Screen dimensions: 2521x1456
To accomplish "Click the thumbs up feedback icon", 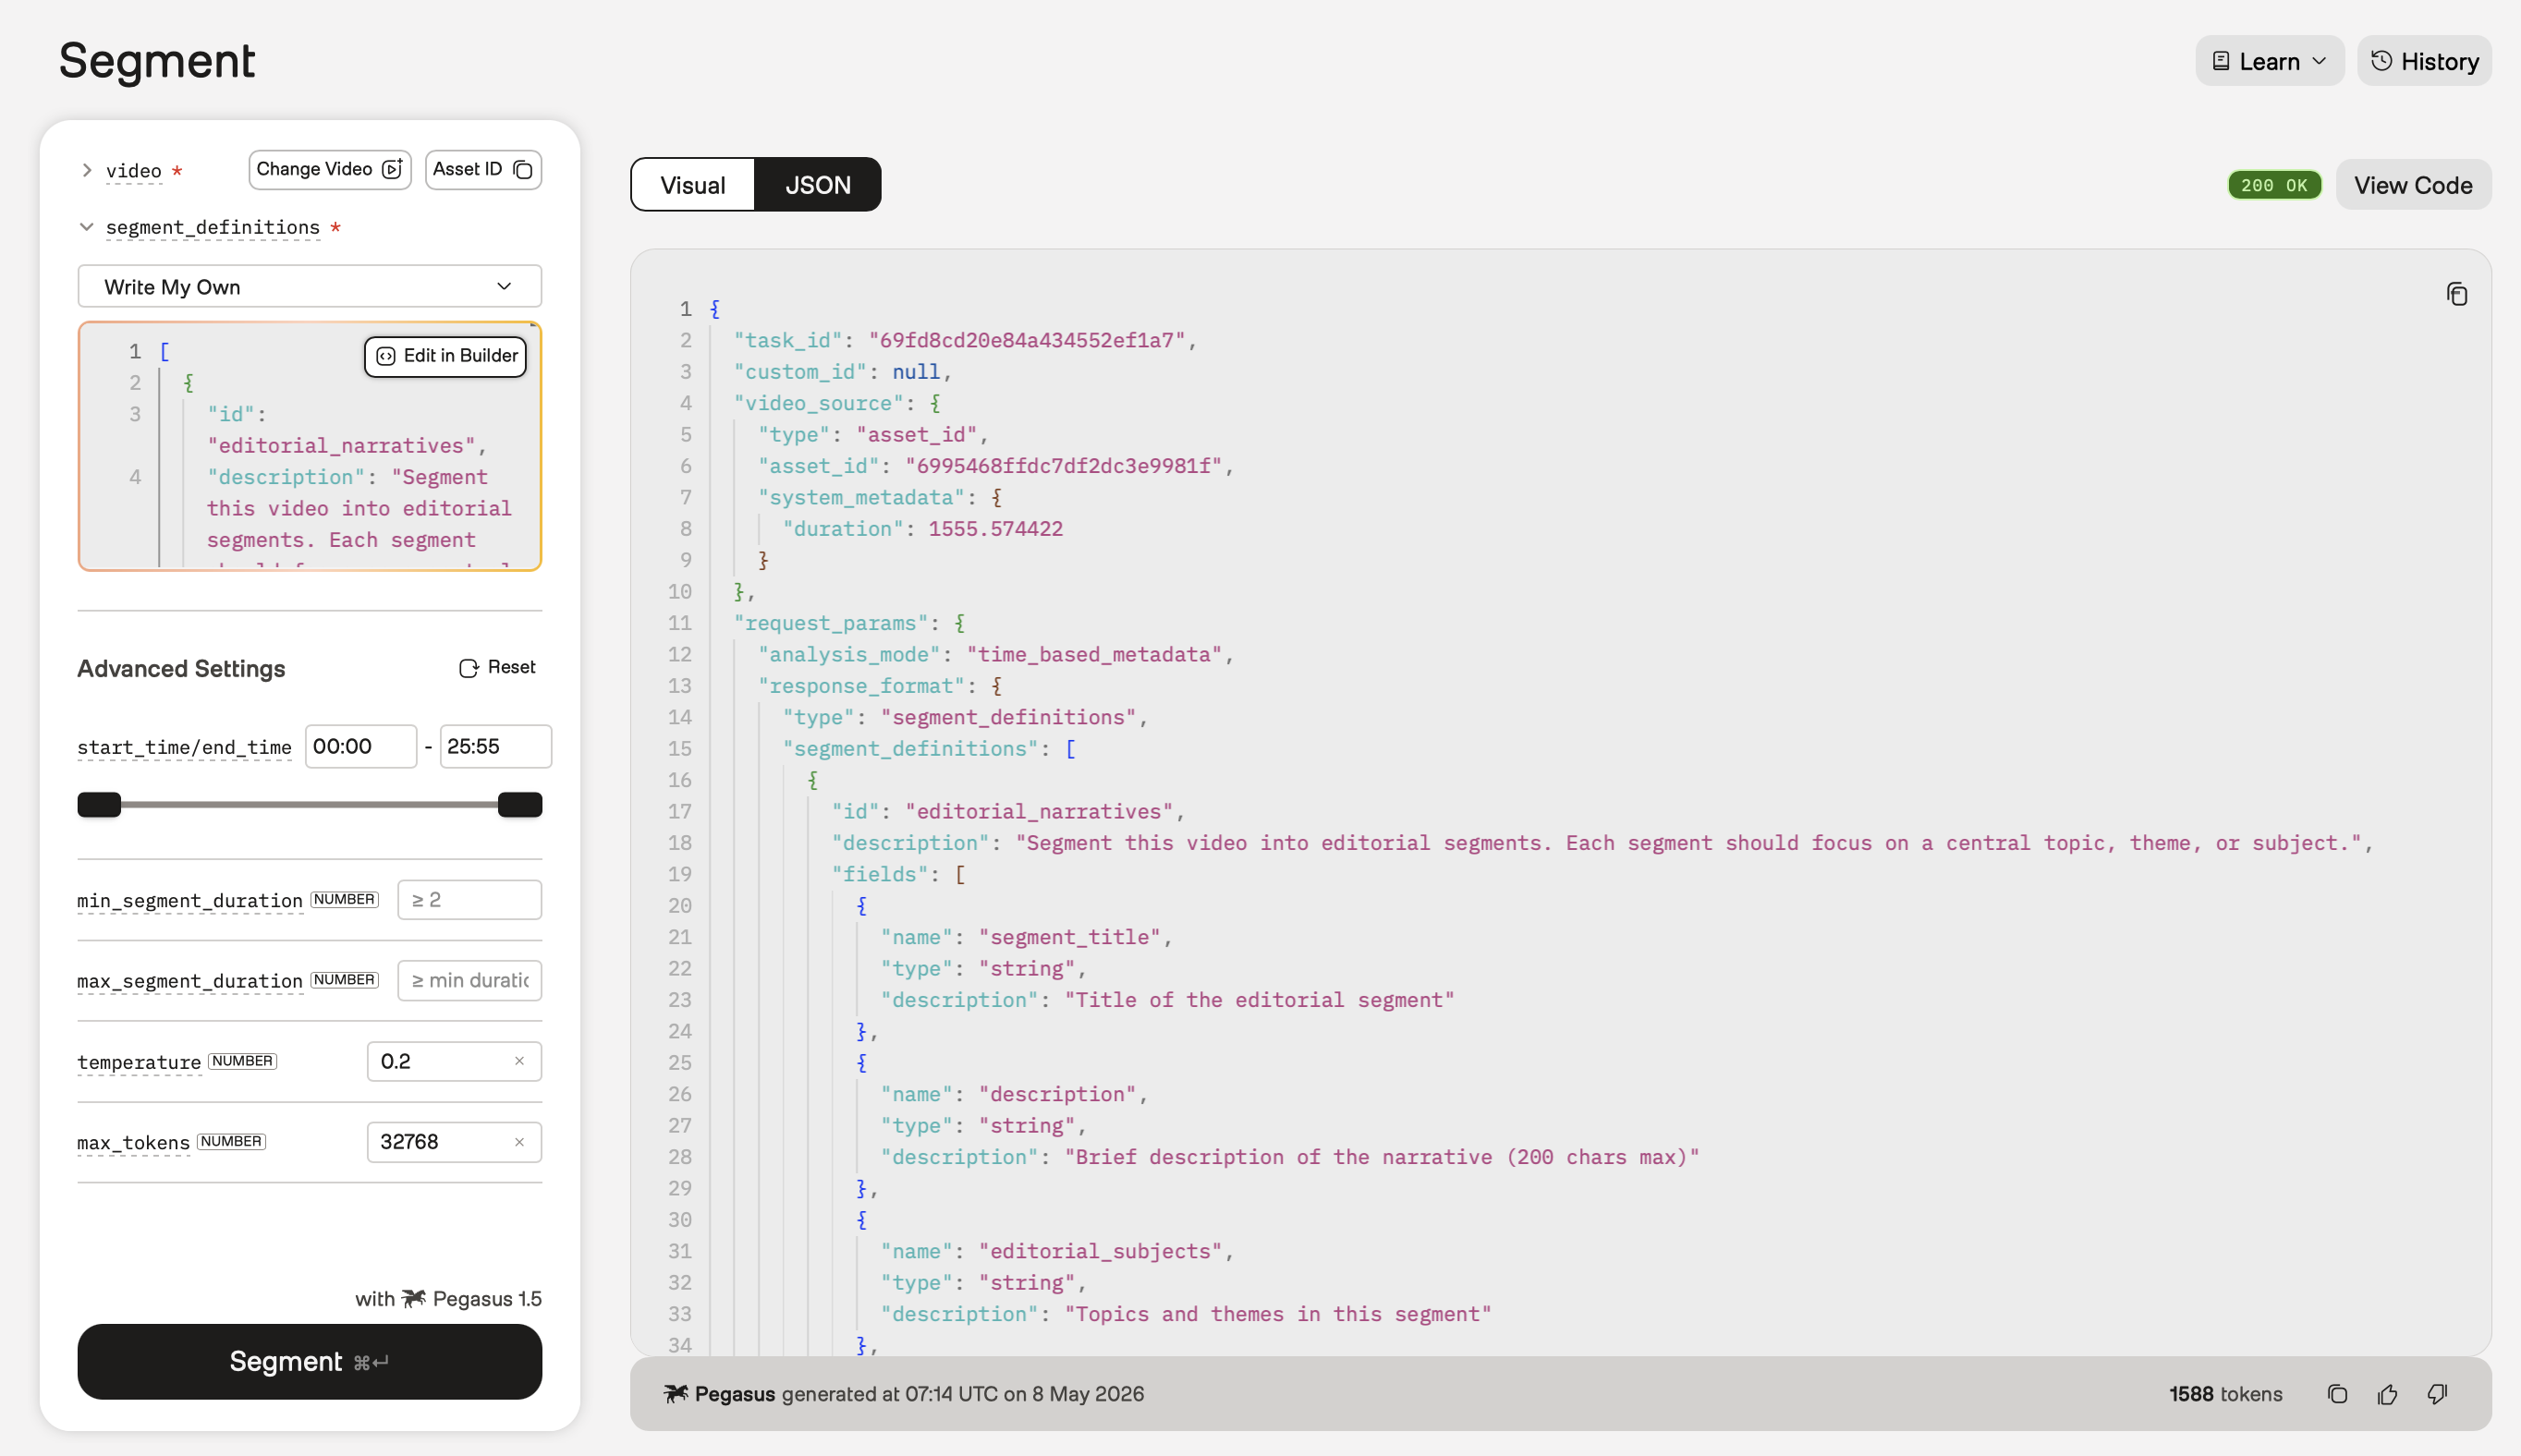I will click(2387, 1394).
